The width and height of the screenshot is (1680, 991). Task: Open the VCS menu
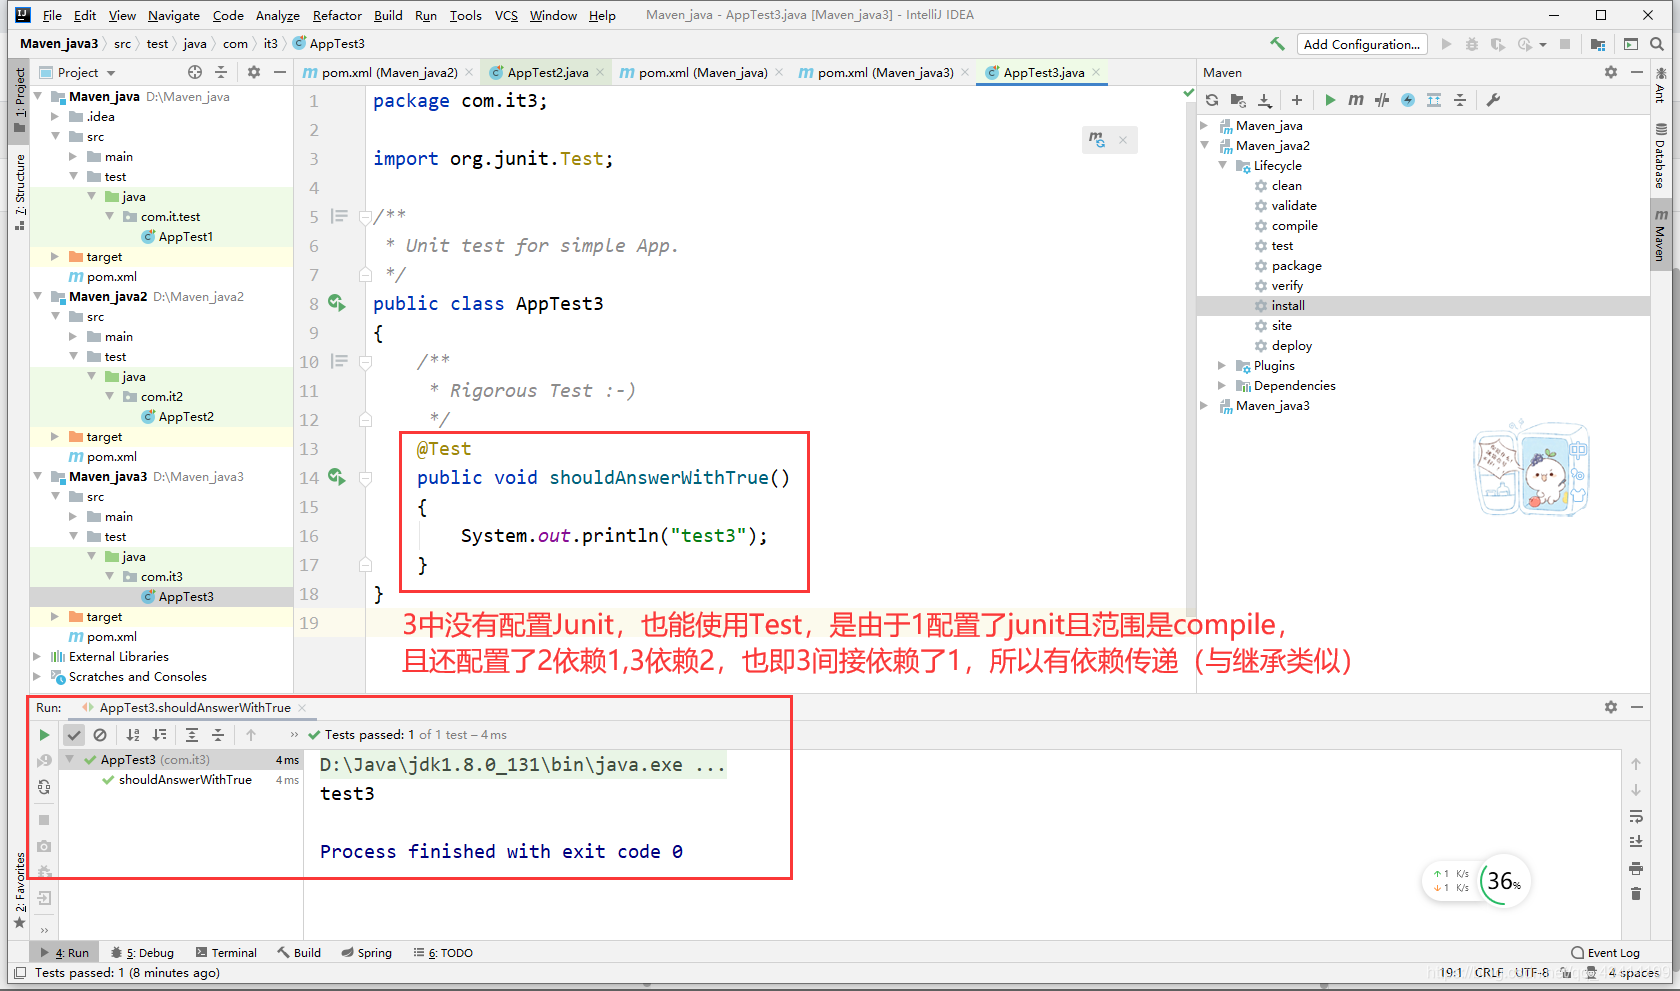click(506, 15)
